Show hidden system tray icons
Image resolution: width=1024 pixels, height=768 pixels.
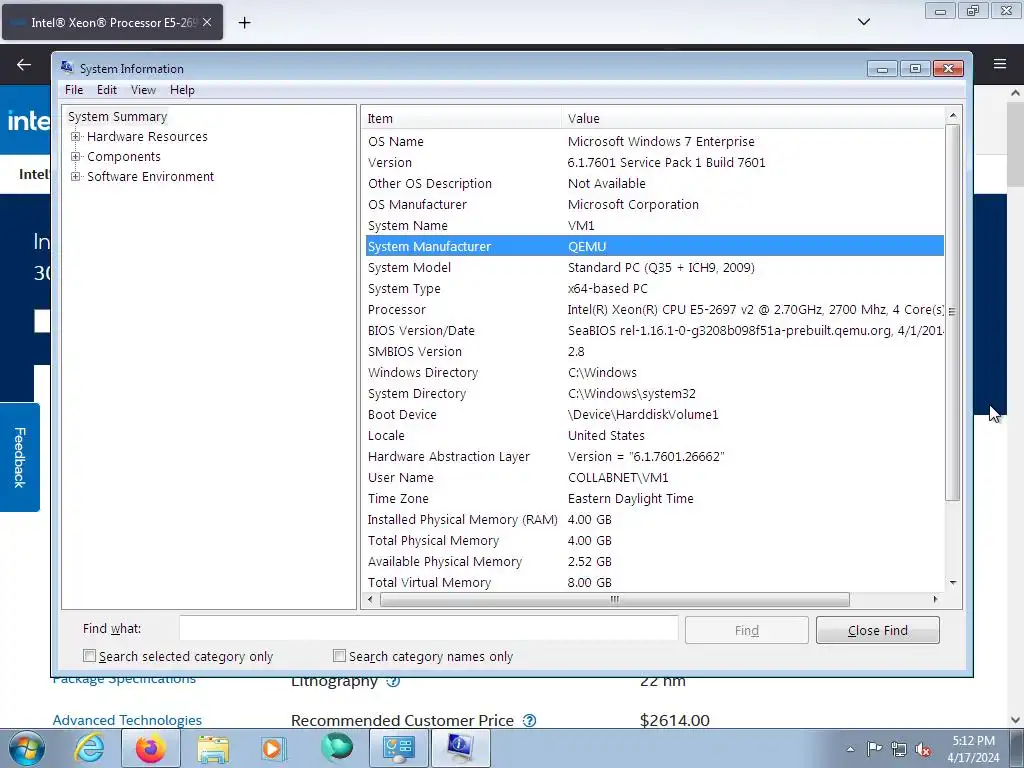tap(850, 749)
